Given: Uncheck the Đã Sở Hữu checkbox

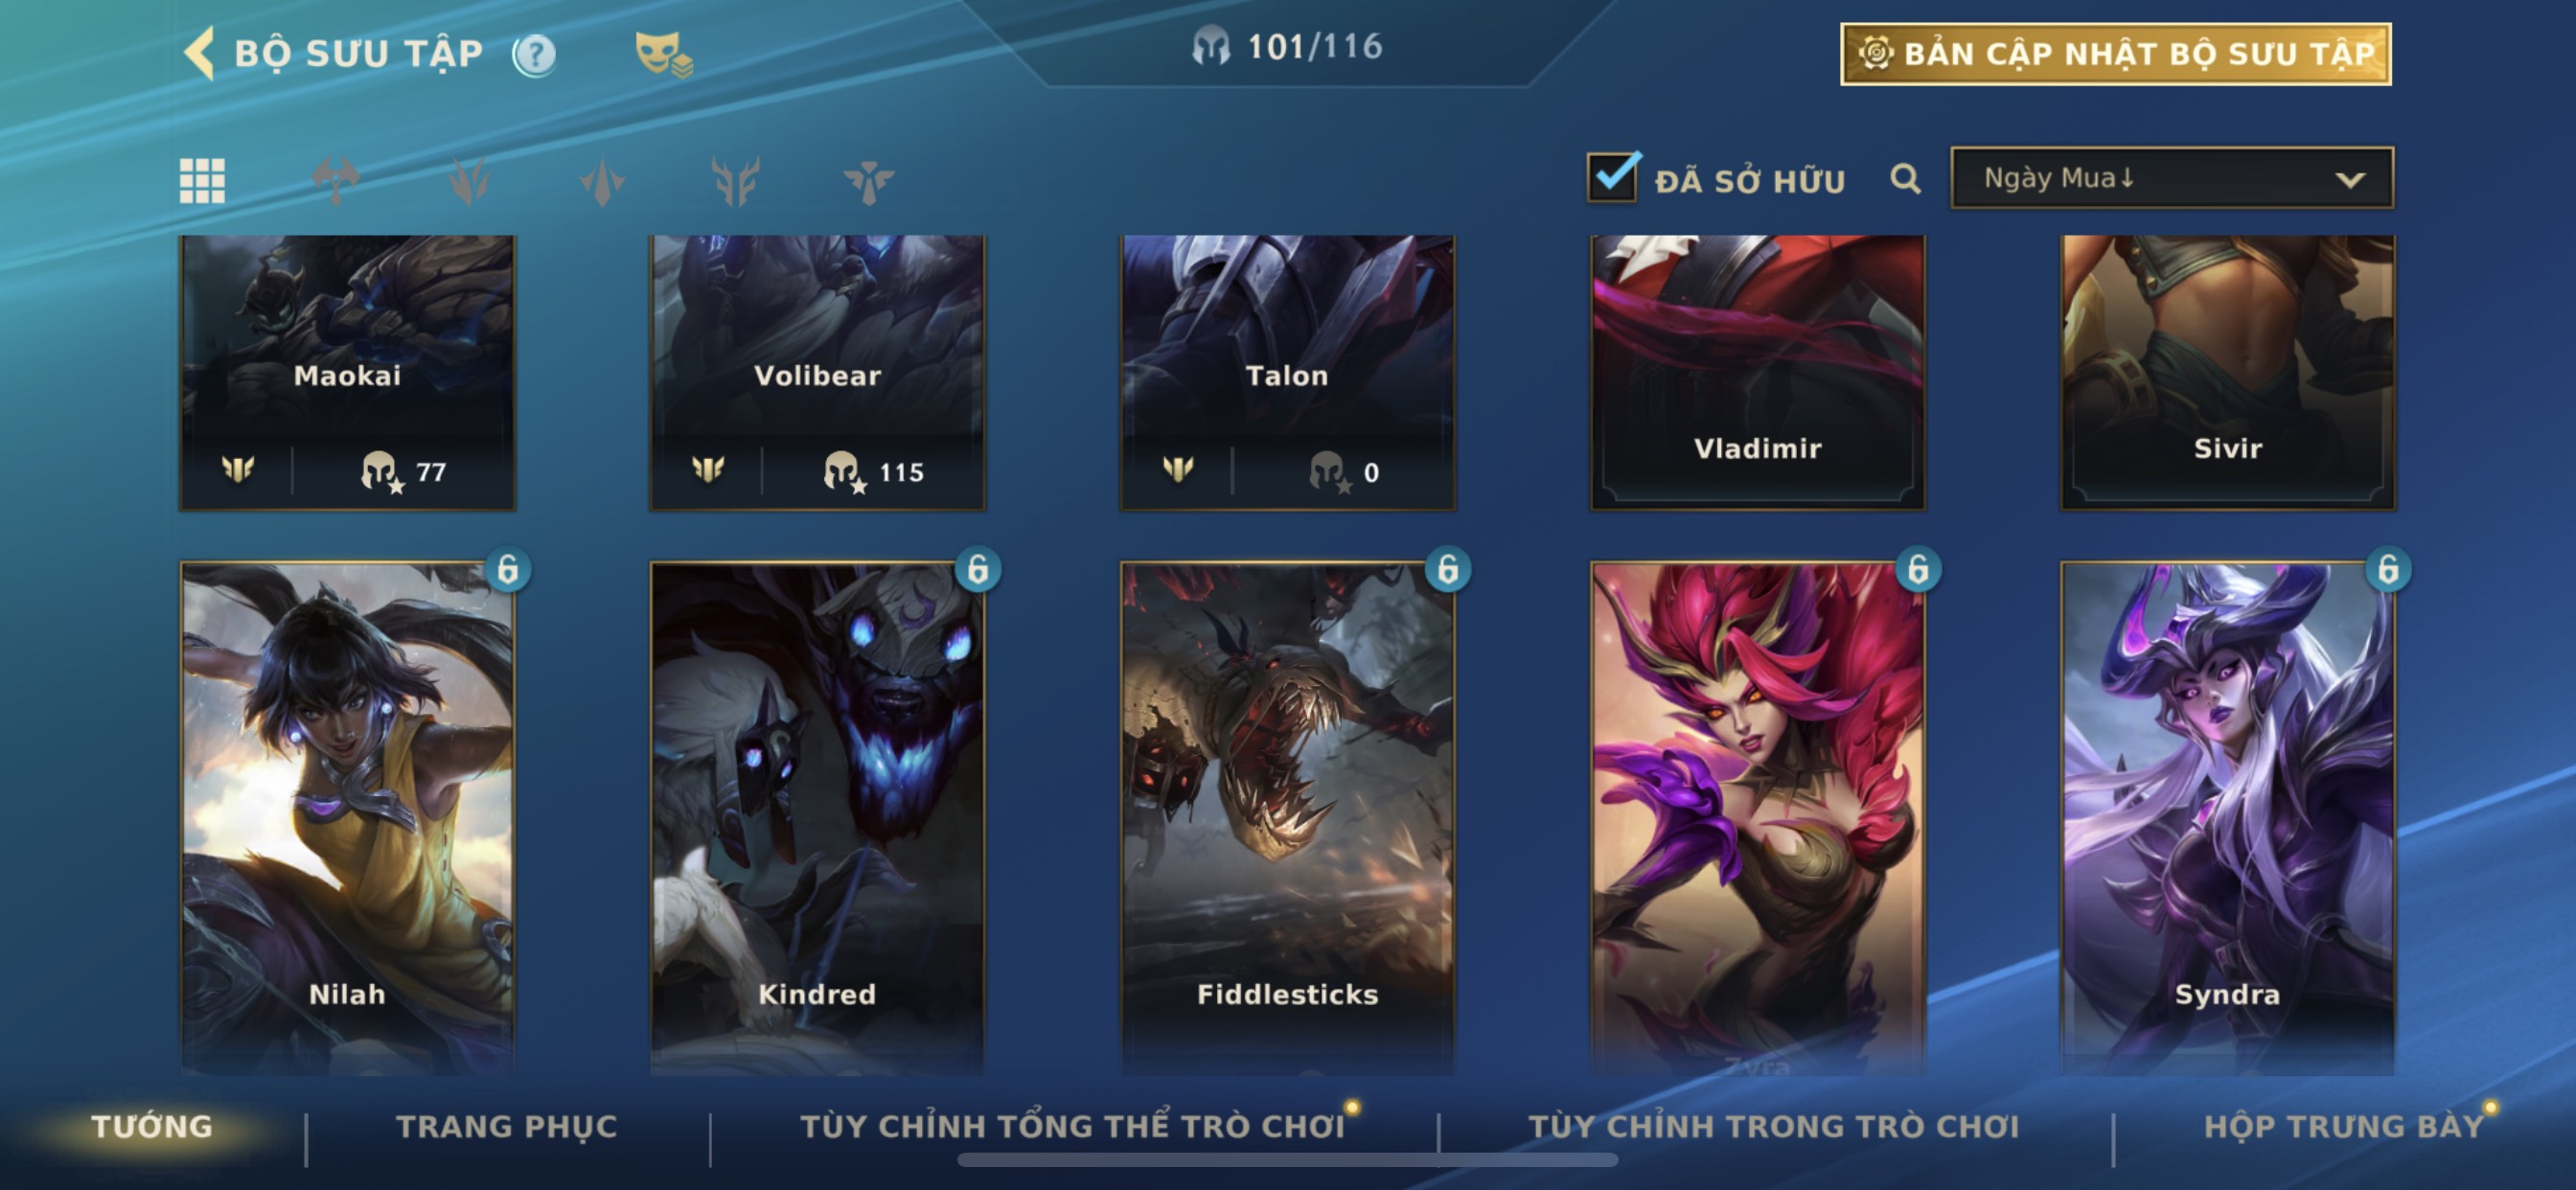Looking at the screenshot, I should (x=1613, y=177).
